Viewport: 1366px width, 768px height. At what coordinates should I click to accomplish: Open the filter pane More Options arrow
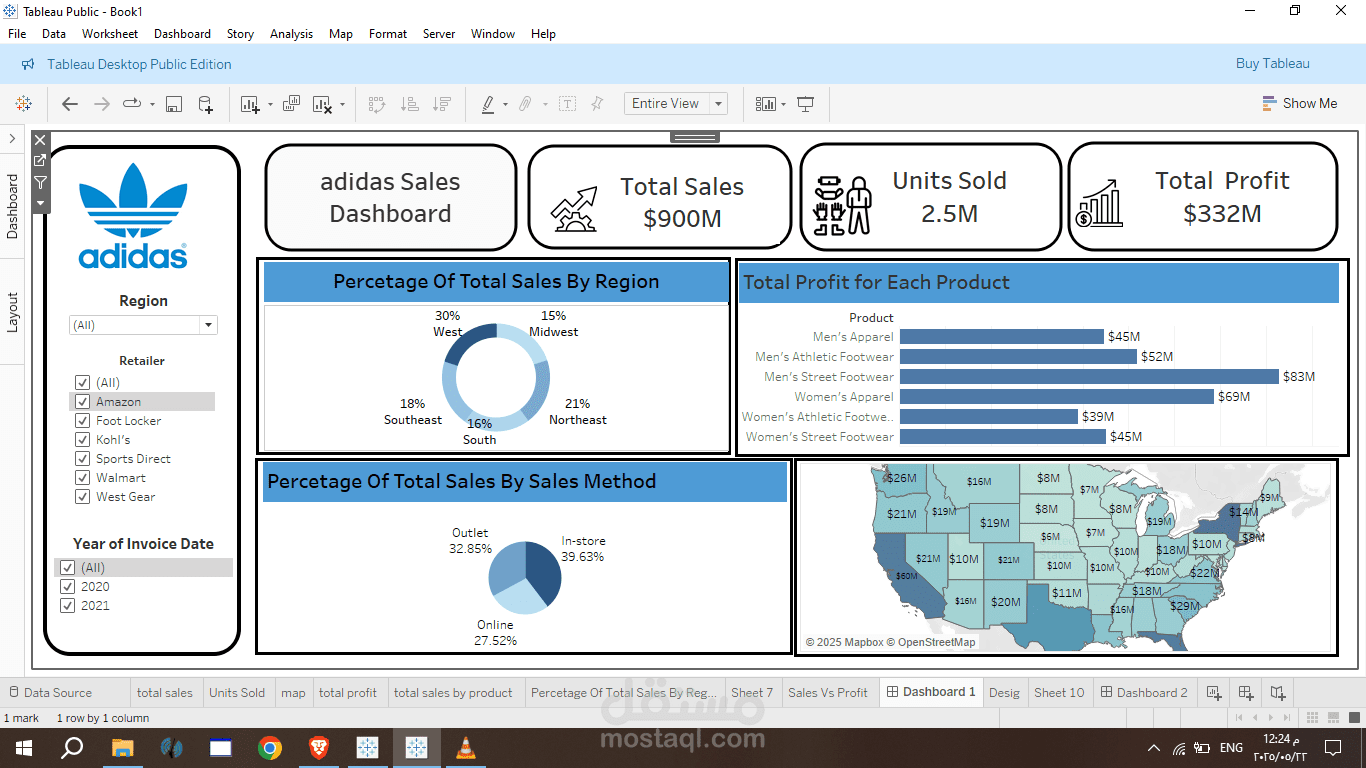(40, 202)
